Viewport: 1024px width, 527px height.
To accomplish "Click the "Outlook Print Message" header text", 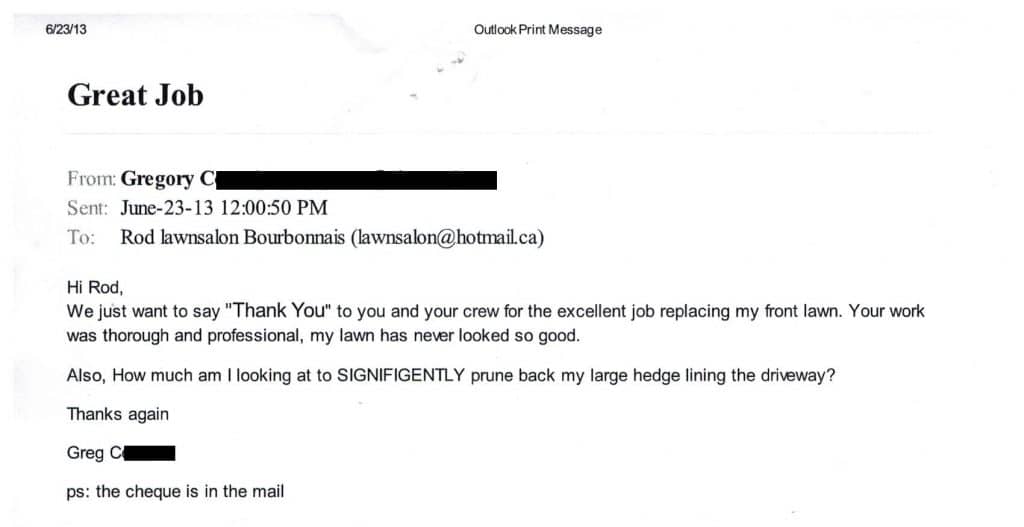I will (x=538, y=29).
